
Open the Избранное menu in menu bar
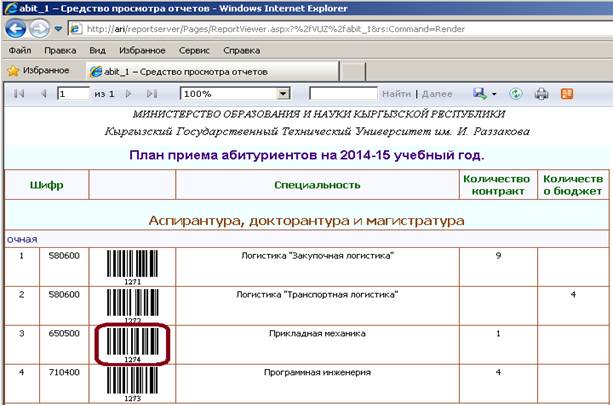142,50
